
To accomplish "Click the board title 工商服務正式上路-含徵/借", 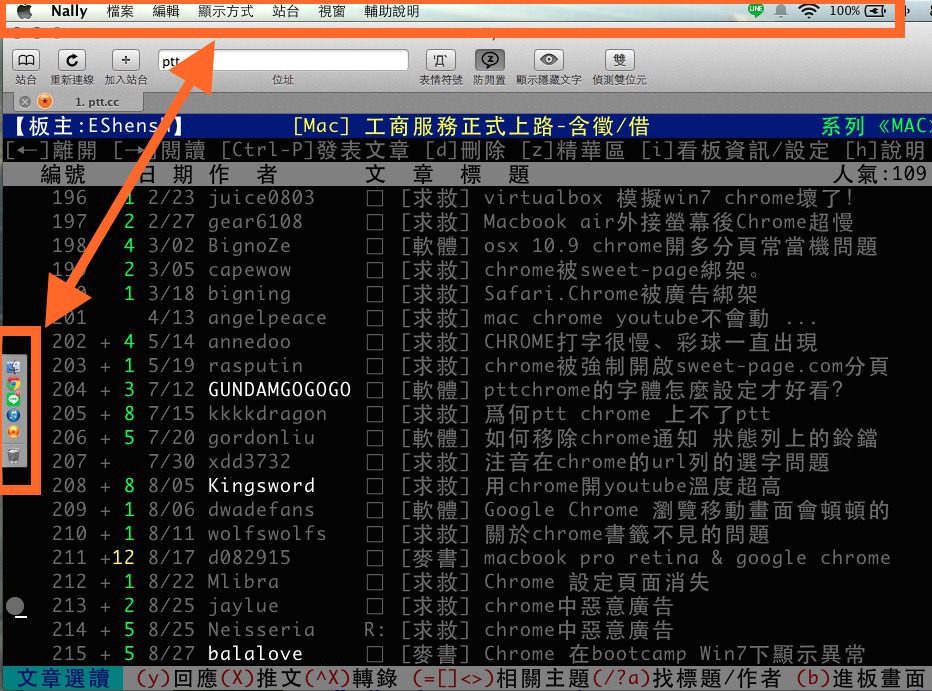I will point(507,126).
